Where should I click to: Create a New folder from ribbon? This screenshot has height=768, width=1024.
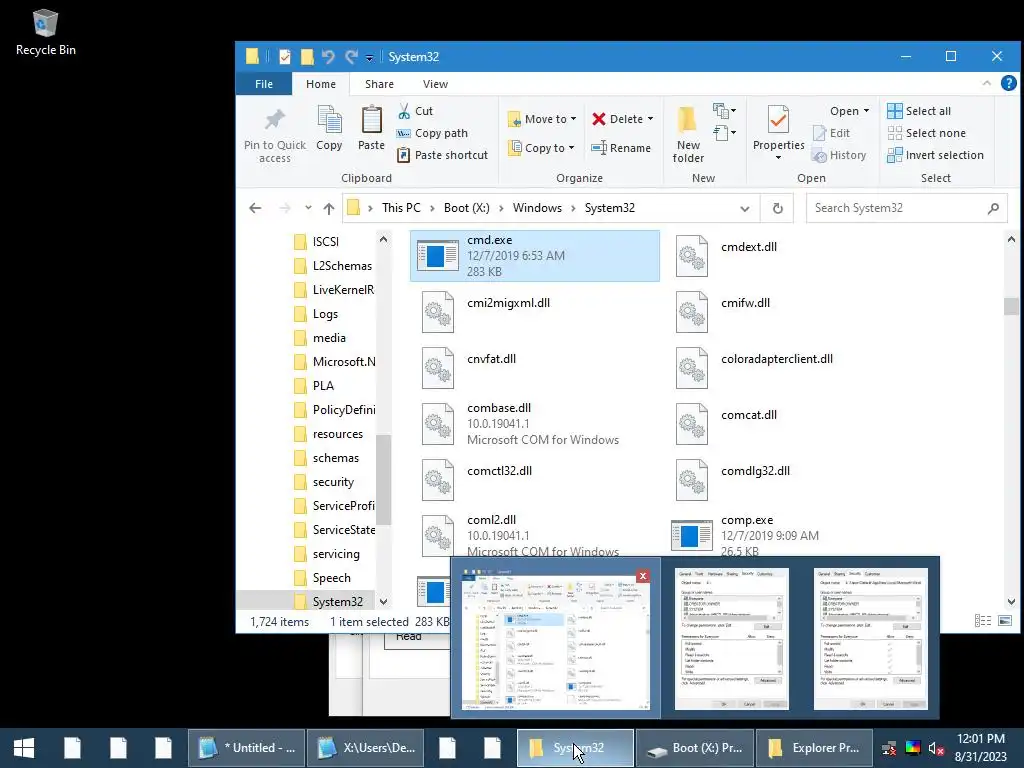(x=688, y=135)
